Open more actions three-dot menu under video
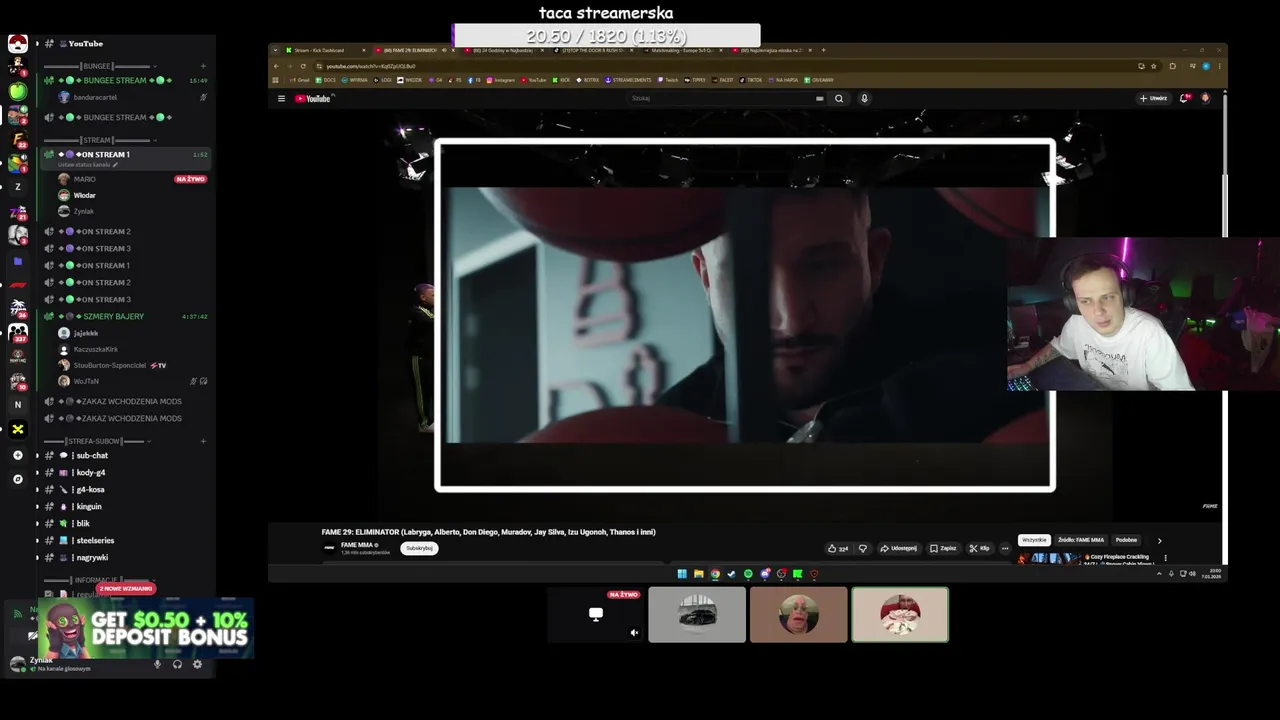The image size is (1280, 720). [x=1005, y=548]
